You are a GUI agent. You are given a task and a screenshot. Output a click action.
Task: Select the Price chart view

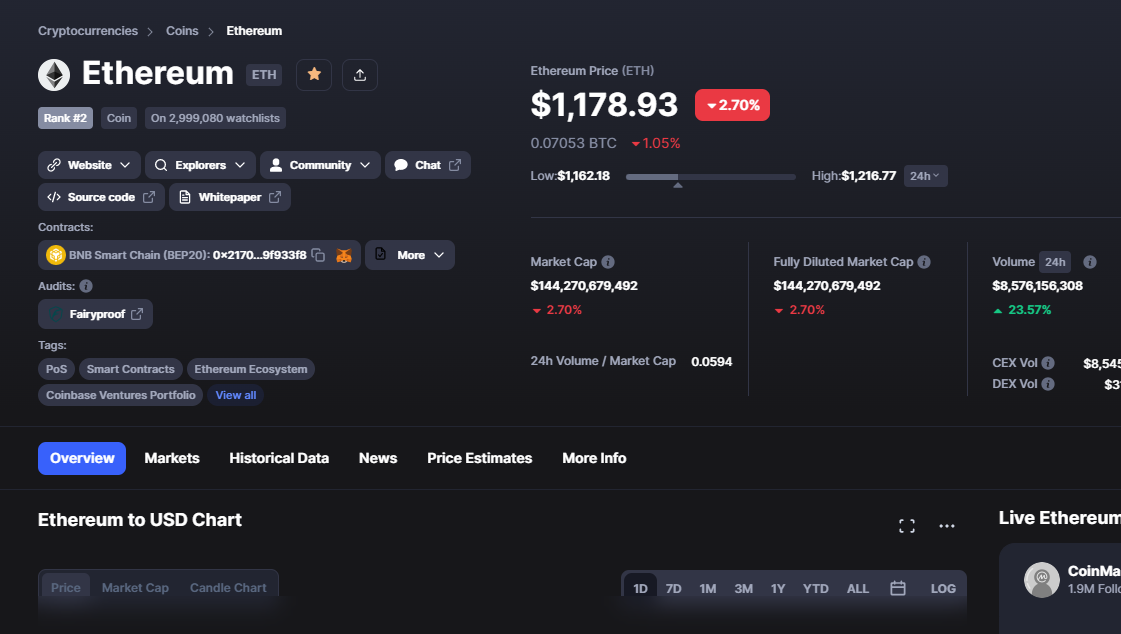pos(65,588)
